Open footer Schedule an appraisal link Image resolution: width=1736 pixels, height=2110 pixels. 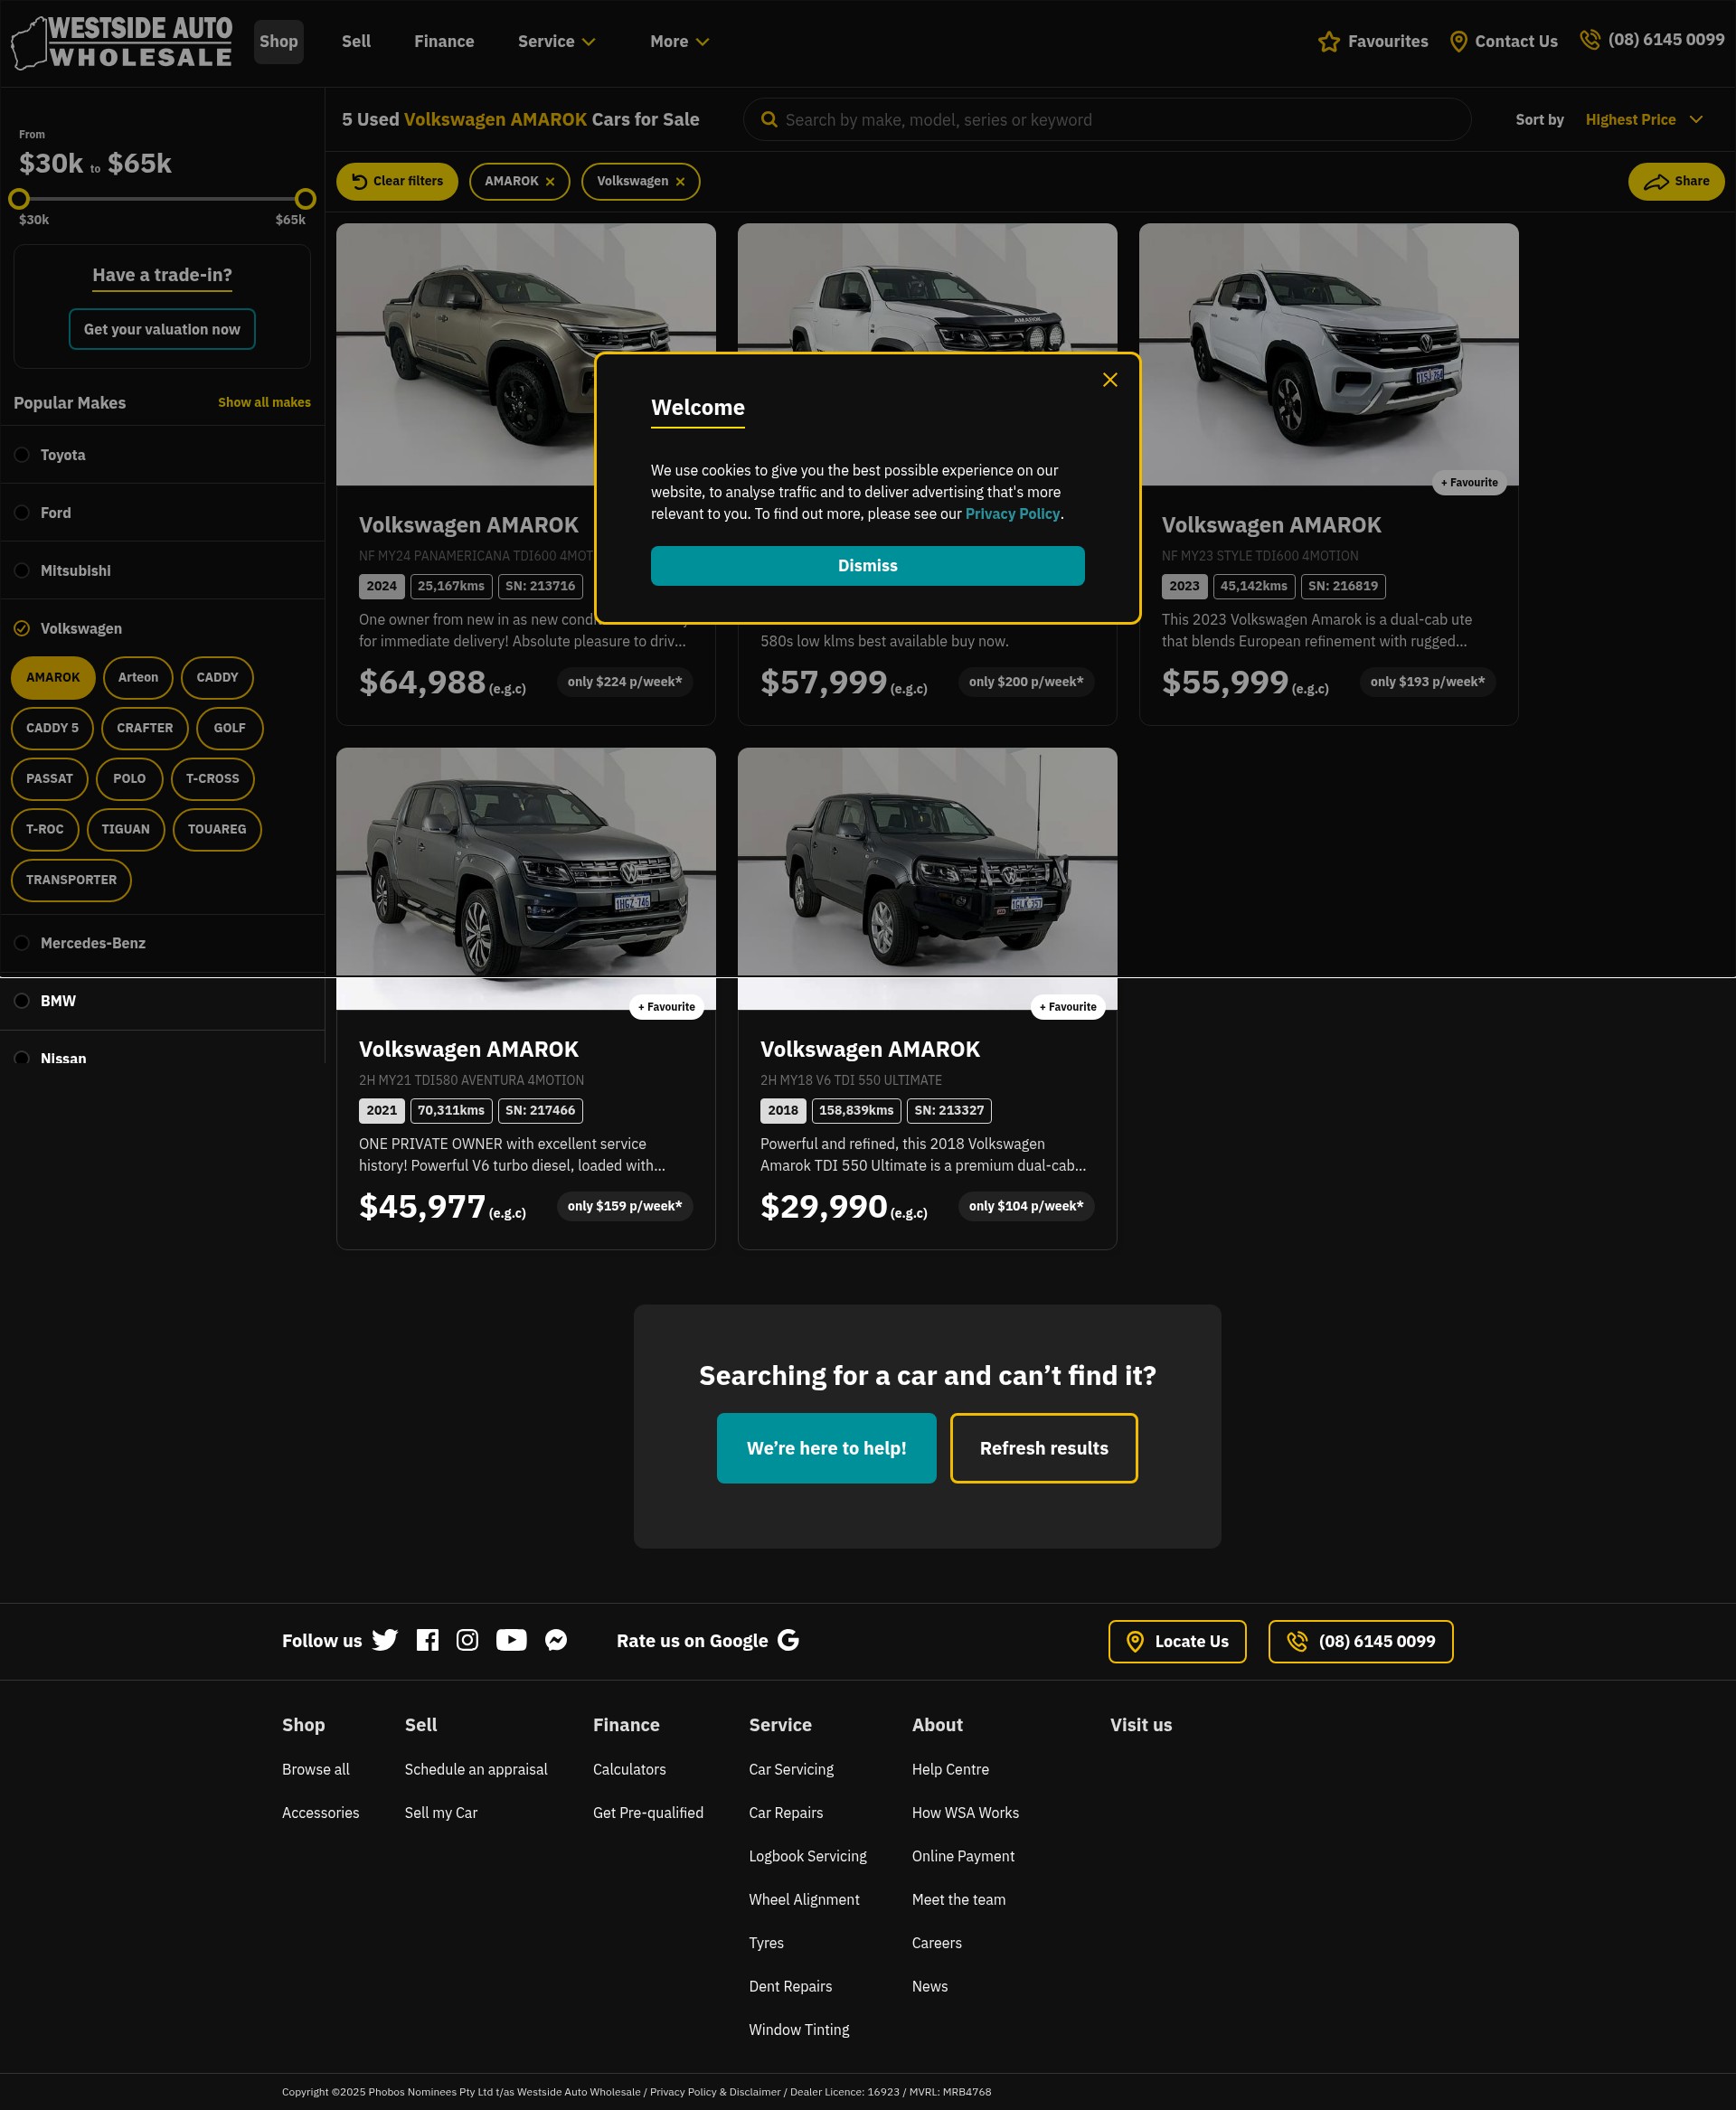click(x=476, y=1769)
